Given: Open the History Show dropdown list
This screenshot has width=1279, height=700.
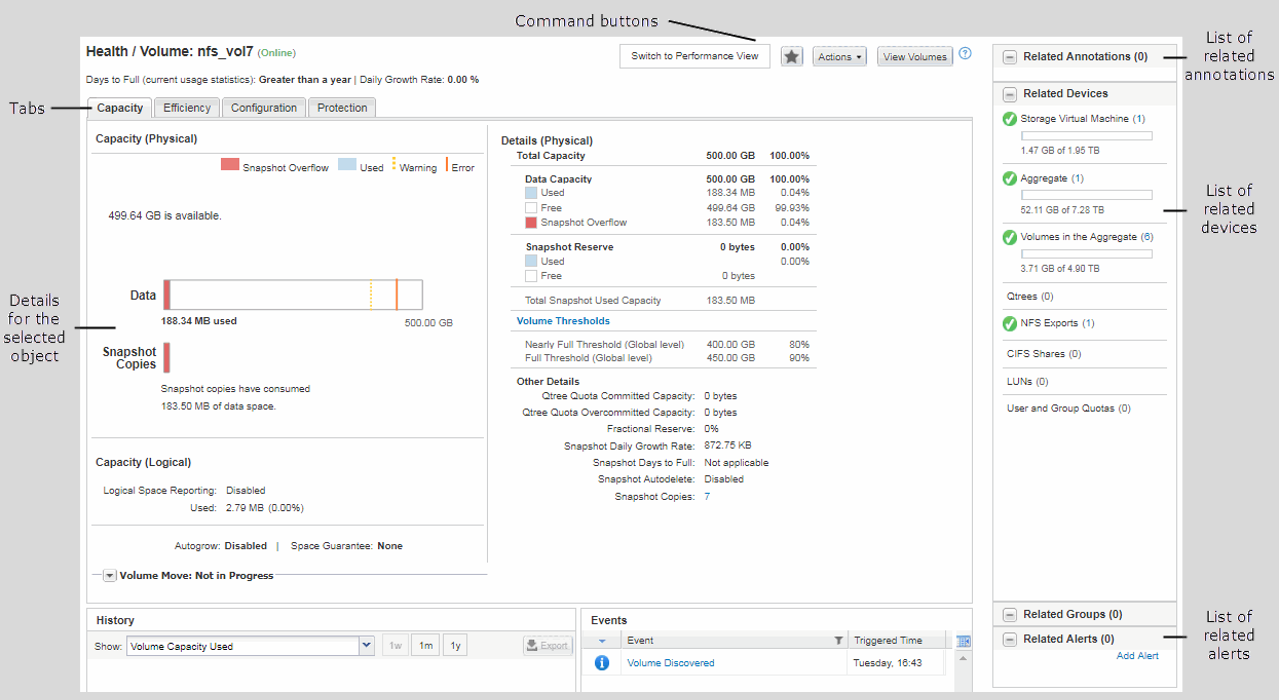Looking at the screenshot, I should [365, 646].
